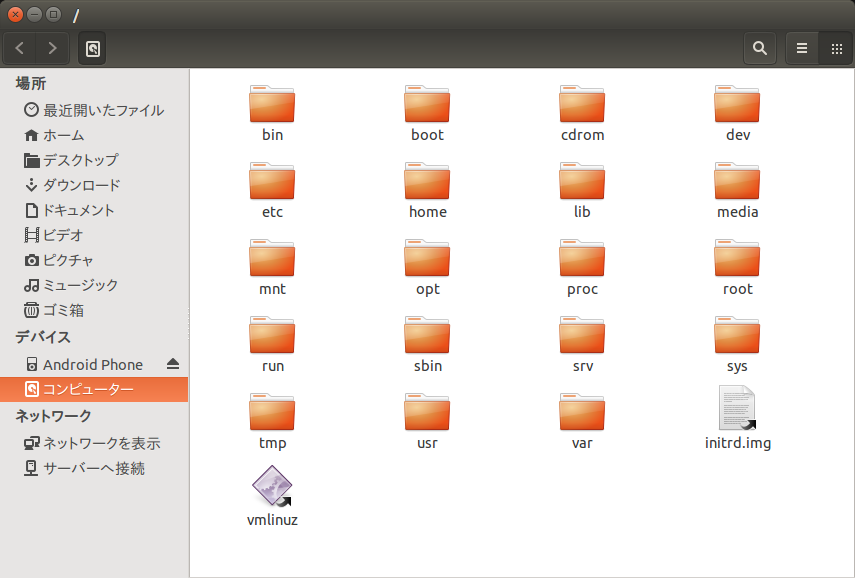This screenshot has width=855, height=578.
Task: Close the file manager window
Action: click(x=15, y=15)
